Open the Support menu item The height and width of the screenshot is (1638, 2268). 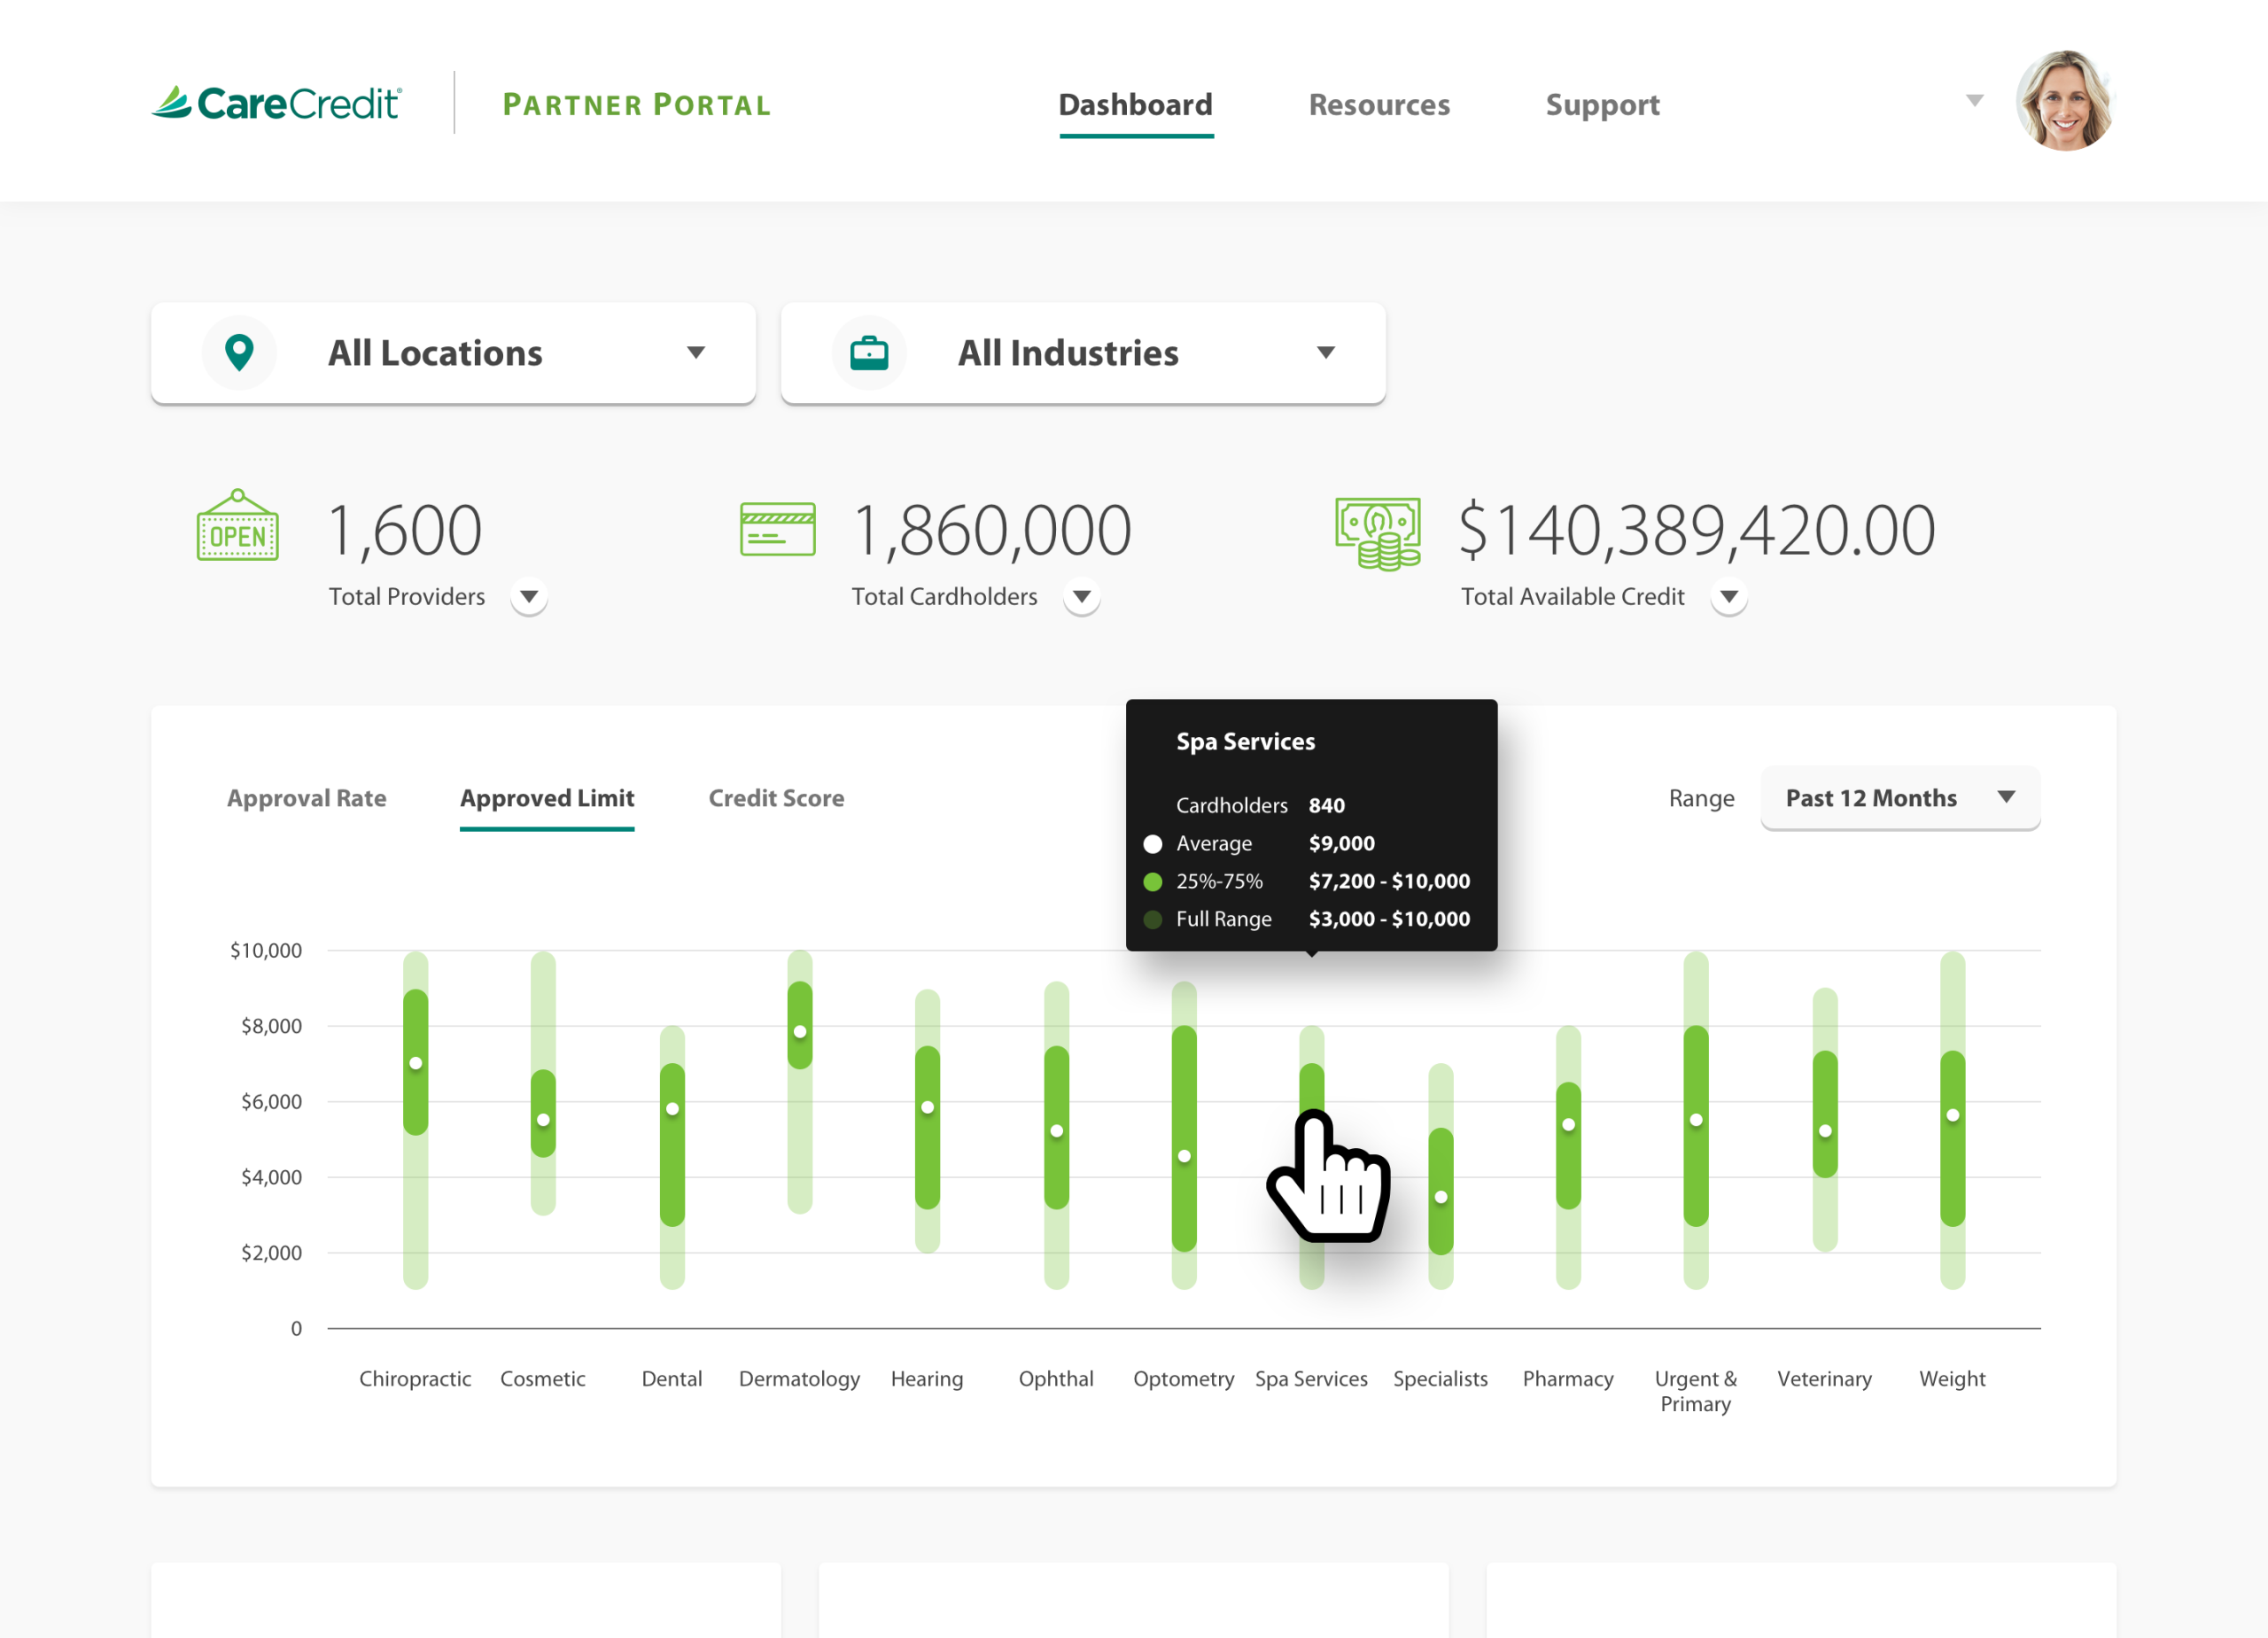tap(1602, 104)
